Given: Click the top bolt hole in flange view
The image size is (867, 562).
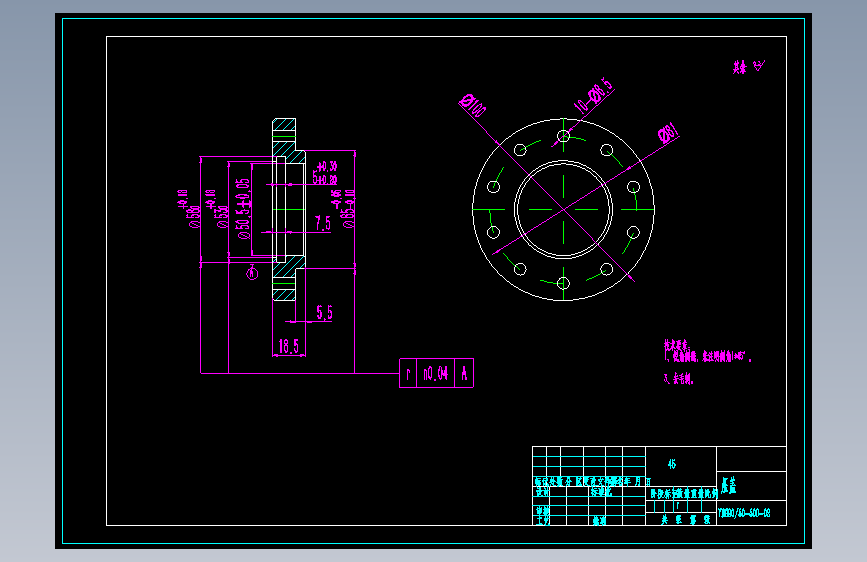Looking at the screenshot, I should [563, 136].
